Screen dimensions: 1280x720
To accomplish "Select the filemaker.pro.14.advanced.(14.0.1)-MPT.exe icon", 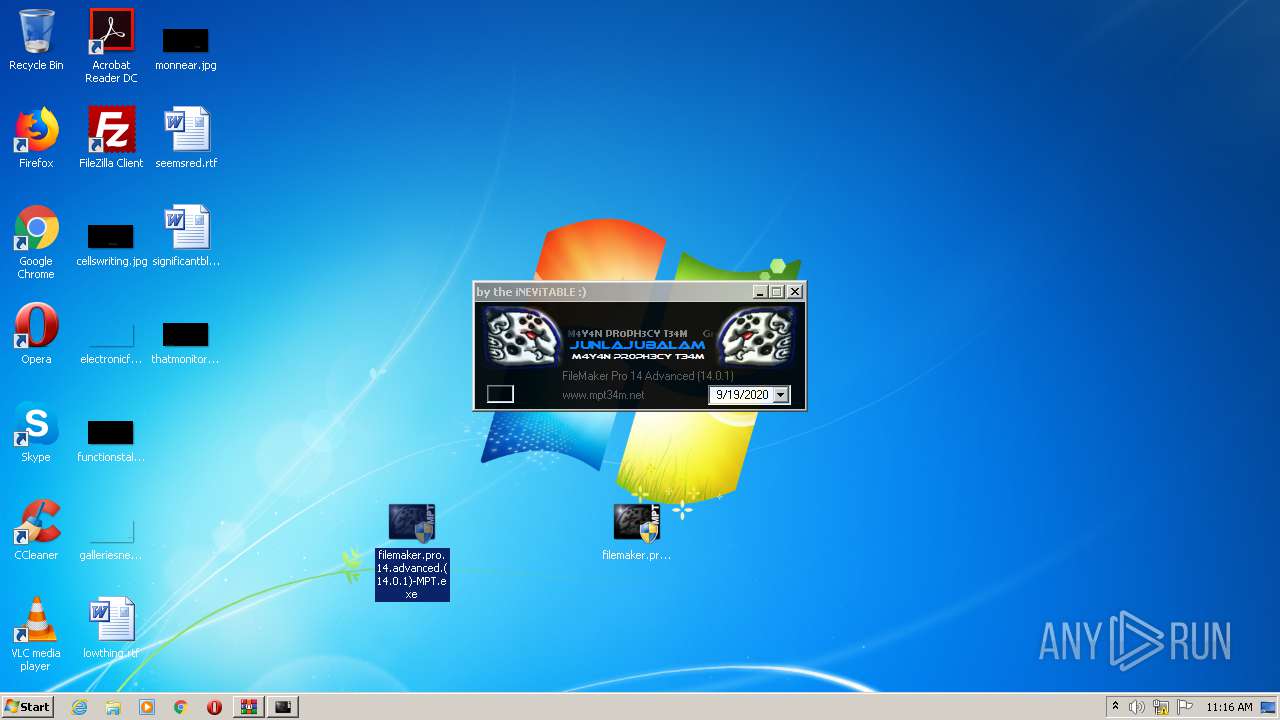I will pyautogui.click(x=412, y=551).
